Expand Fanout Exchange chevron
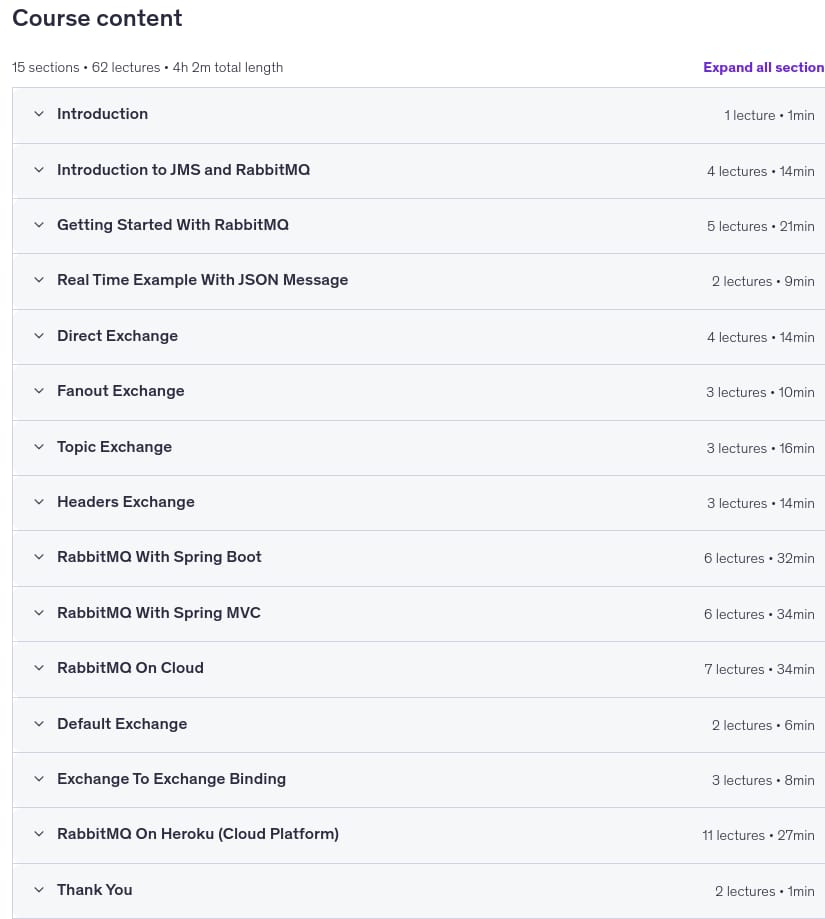Screen dimensions: 825x919 (39, 391)
